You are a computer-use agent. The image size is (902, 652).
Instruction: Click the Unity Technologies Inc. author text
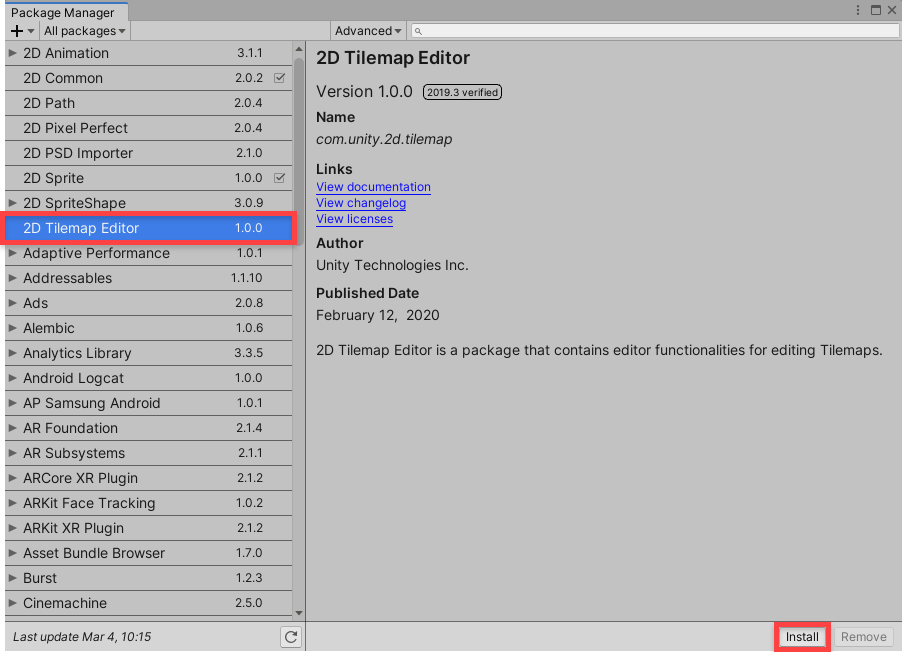click(x=392, y=265)
